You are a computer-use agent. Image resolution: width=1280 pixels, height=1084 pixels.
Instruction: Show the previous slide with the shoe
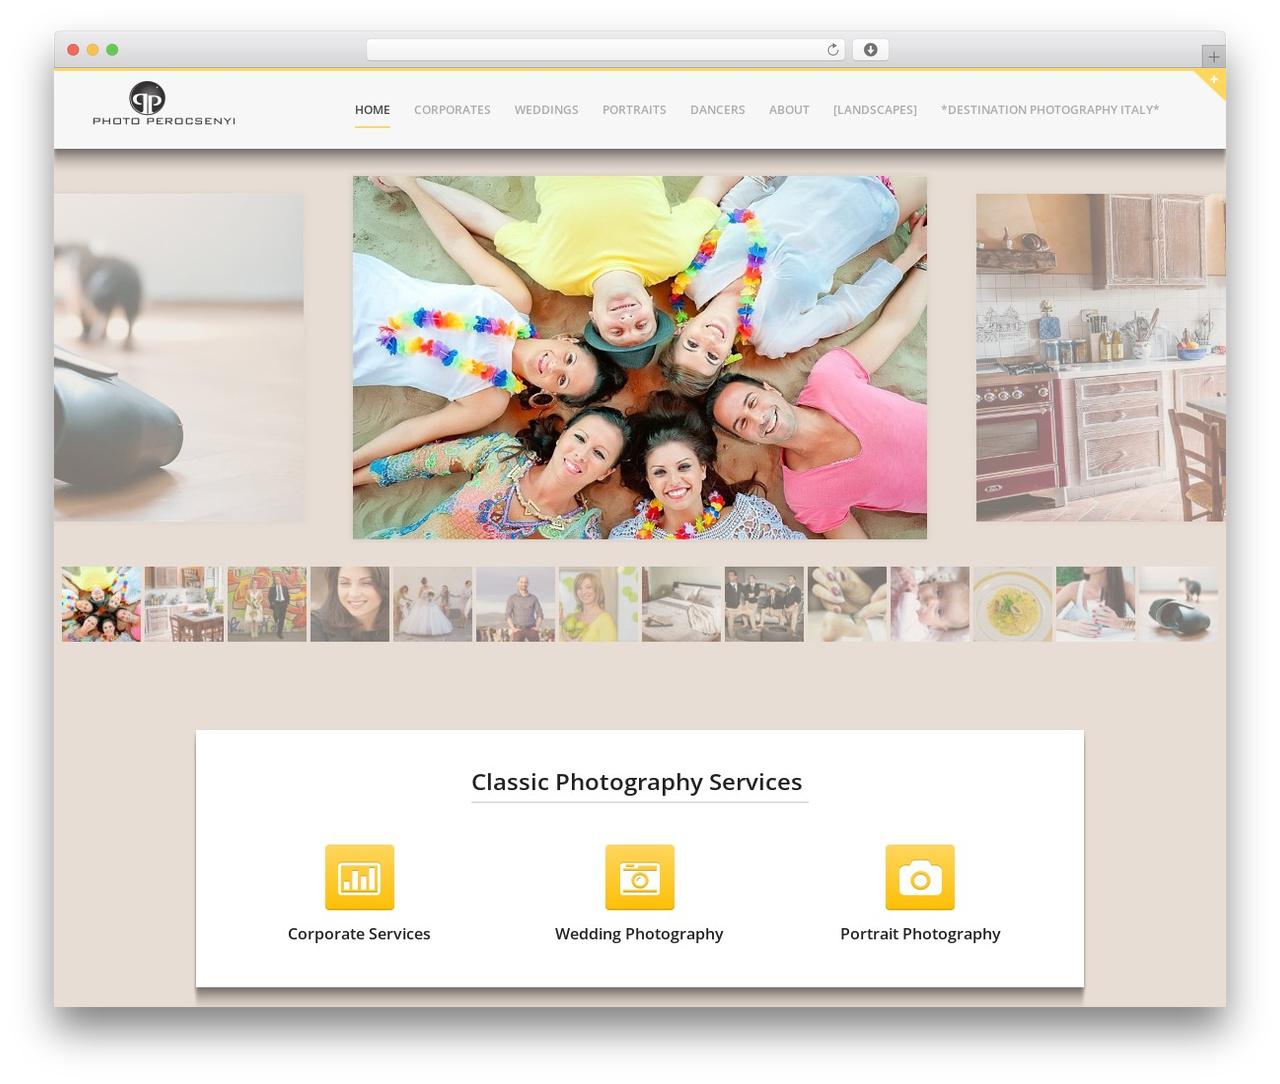(x=179, y=357)
